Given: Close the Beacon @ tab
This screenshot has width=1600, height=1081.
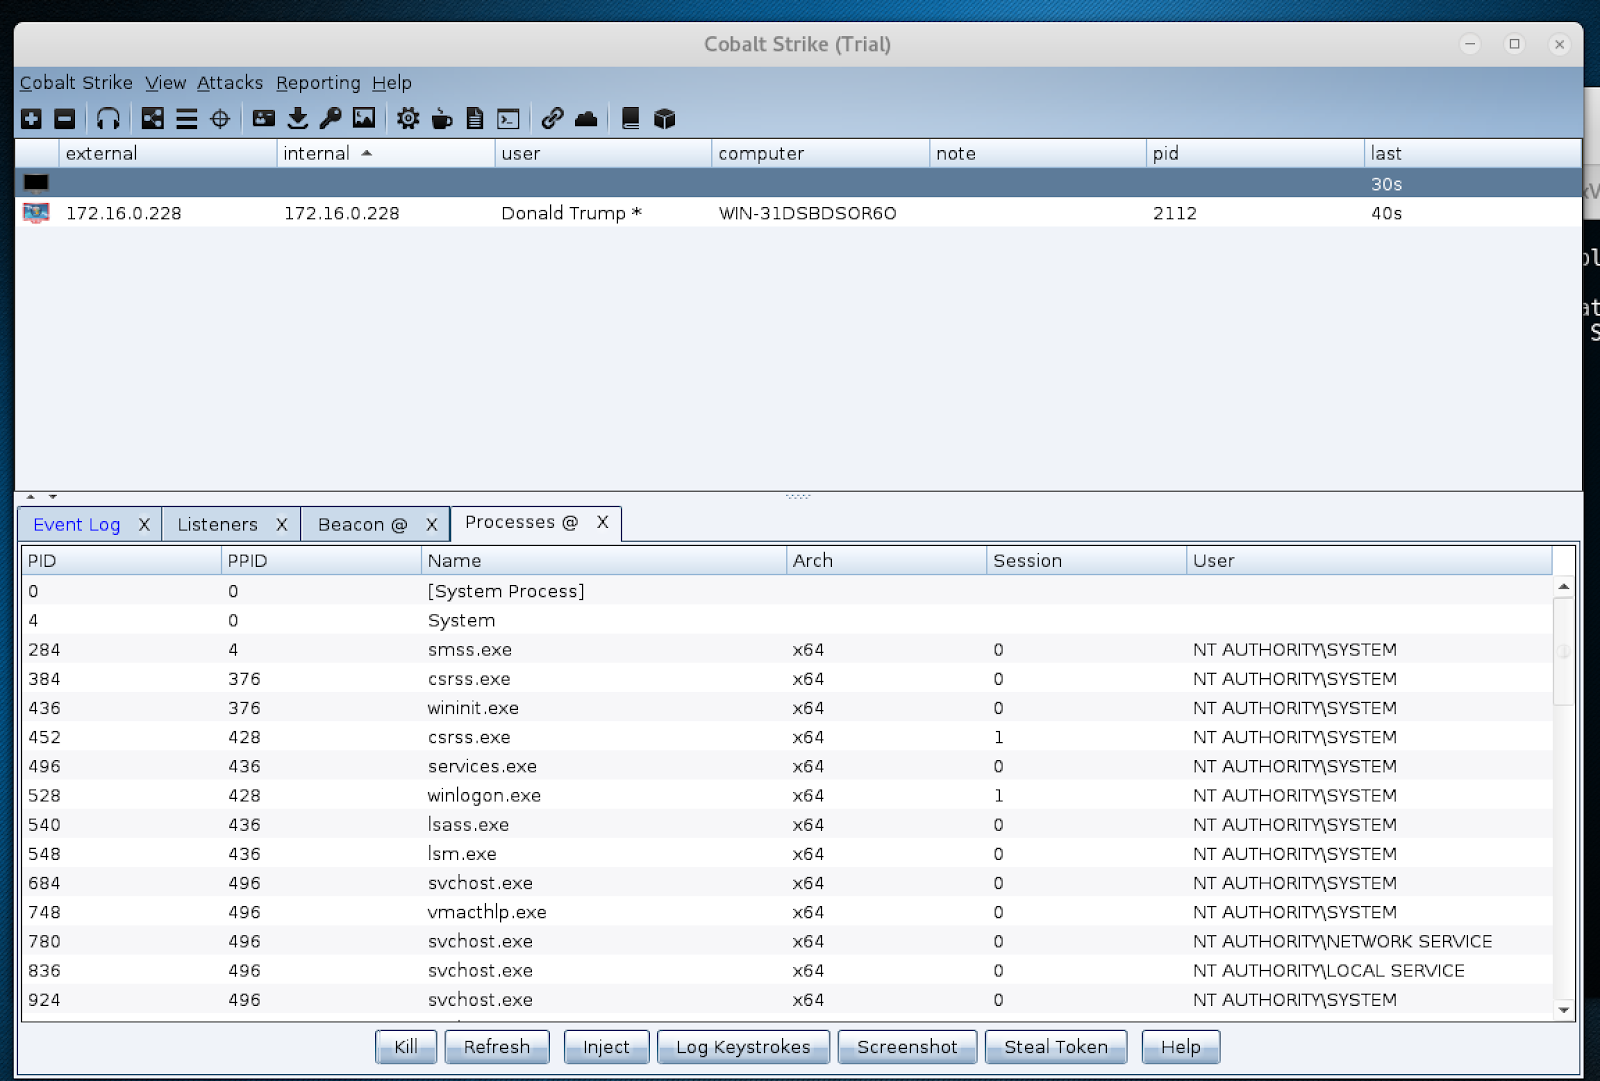Looking at the screenshot, I should [432, 525].
